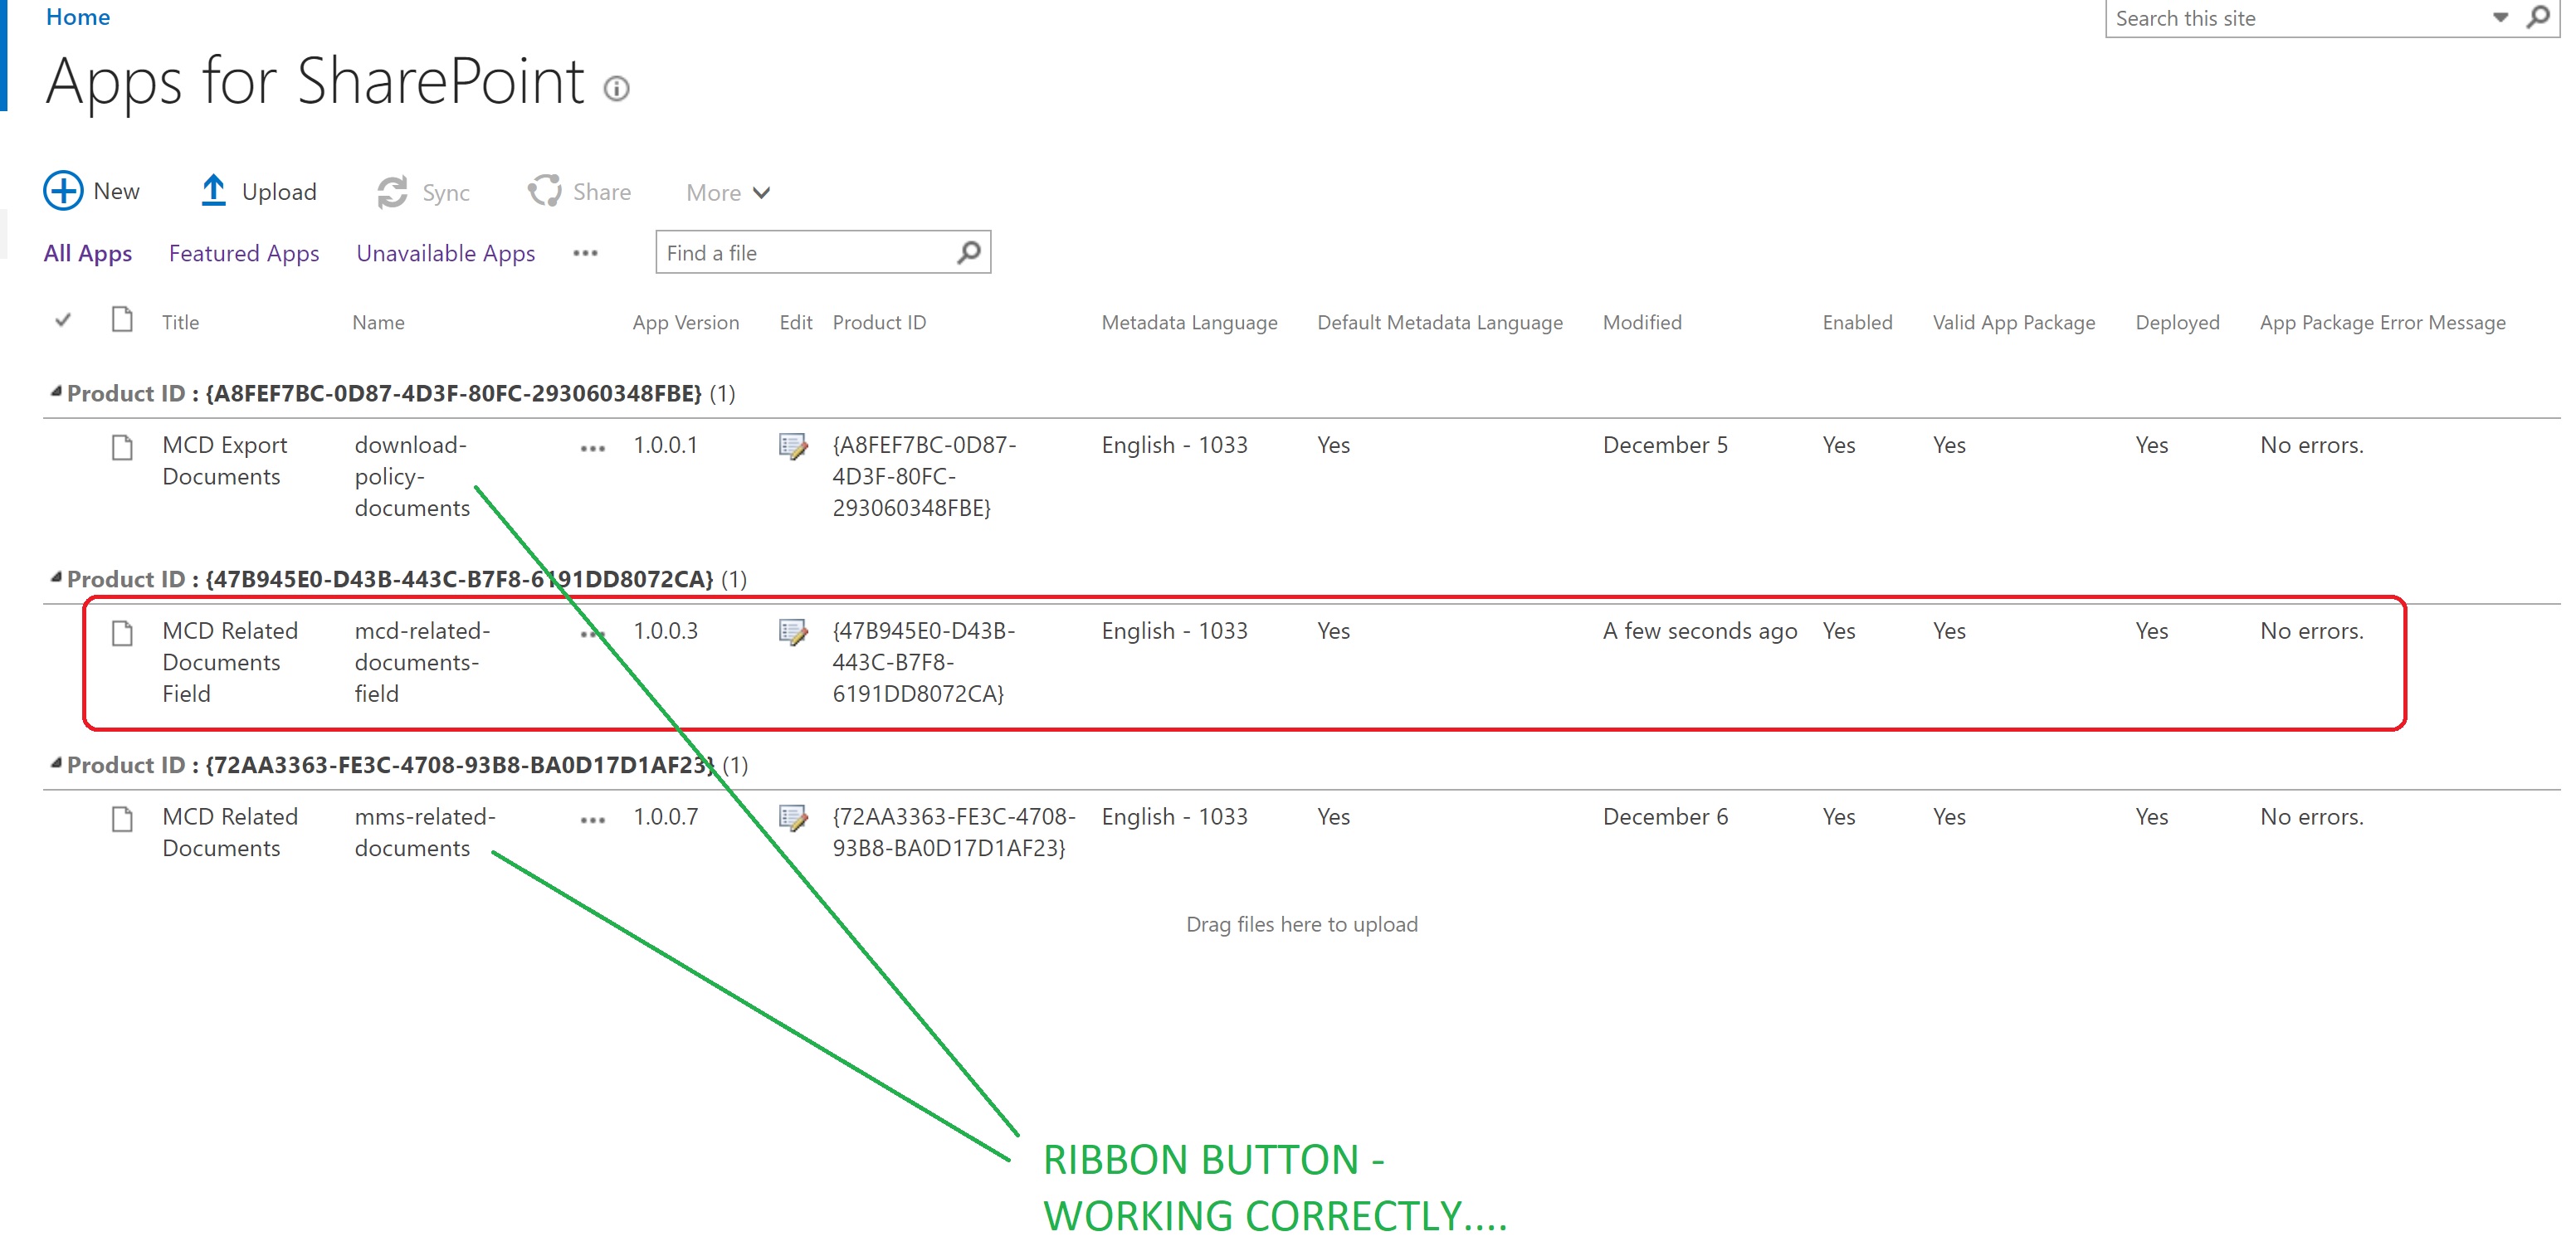The image size is (2576, 1256).
Task: Click the New app icon
Action: [x=62, y=191]
